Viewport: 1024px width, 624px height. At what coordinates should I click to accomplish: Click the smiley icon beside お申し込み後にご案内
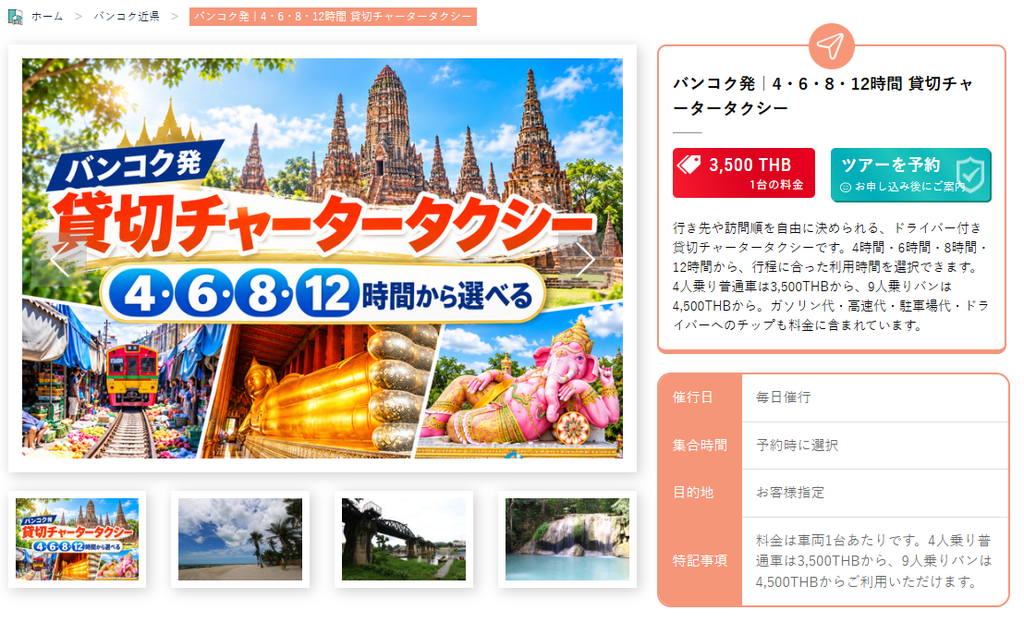click(x=845, y=187)
